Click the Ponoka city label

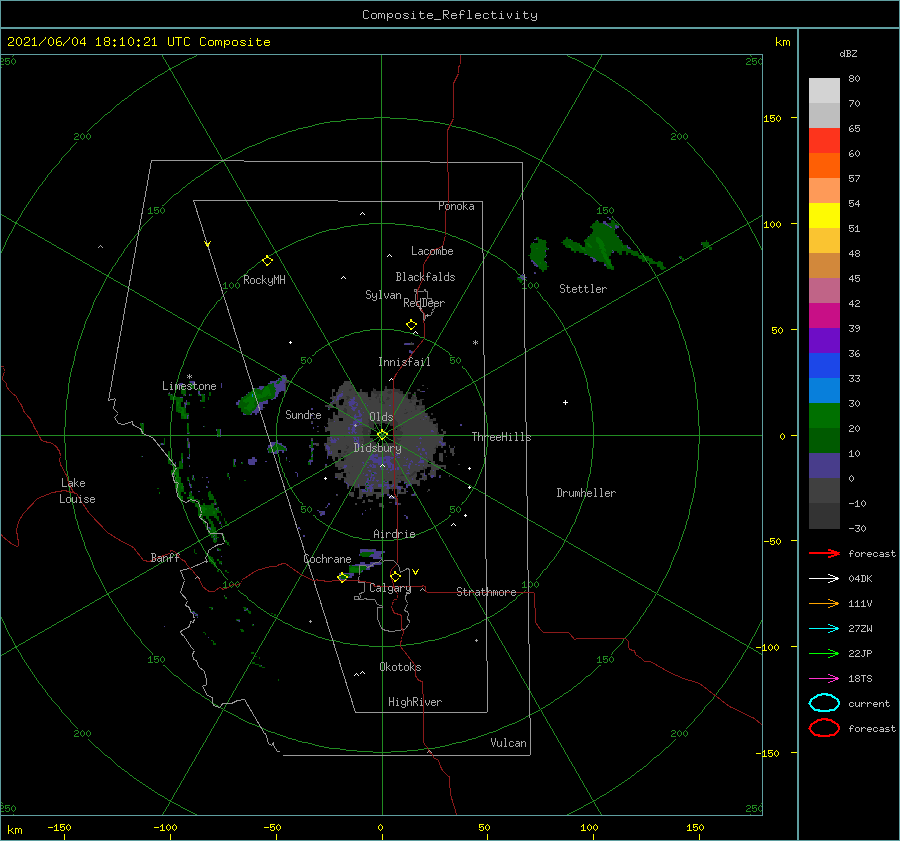[456, 206]
